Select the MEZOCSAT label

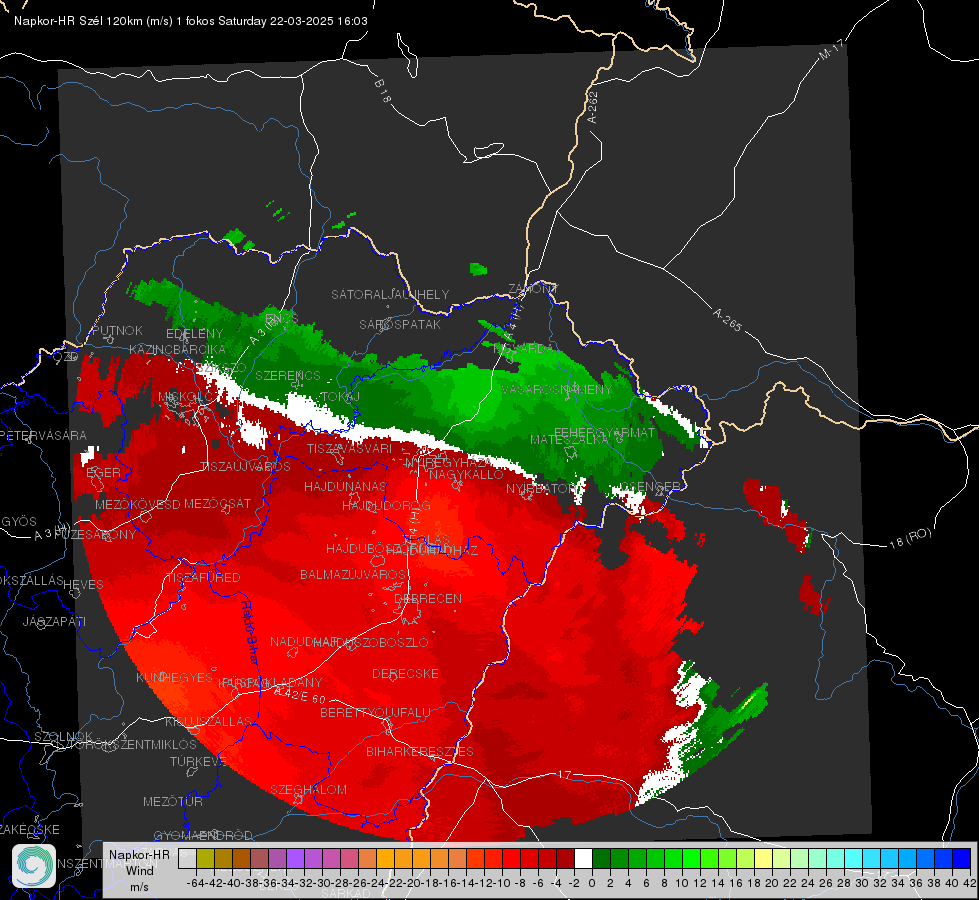[x=217, y=503]
